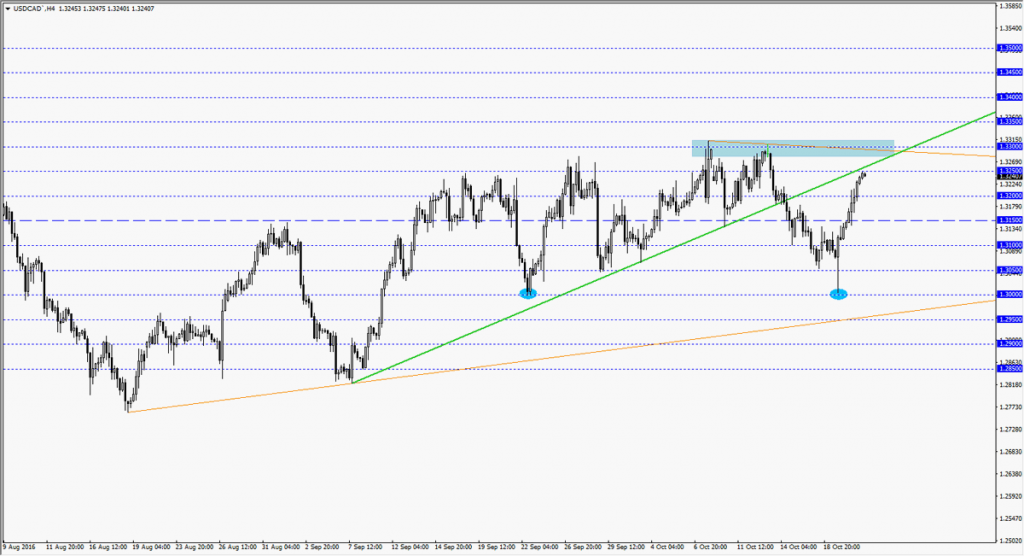
Task: Click the 12 Sep 04:00 time label
Action: coord(410,547)
